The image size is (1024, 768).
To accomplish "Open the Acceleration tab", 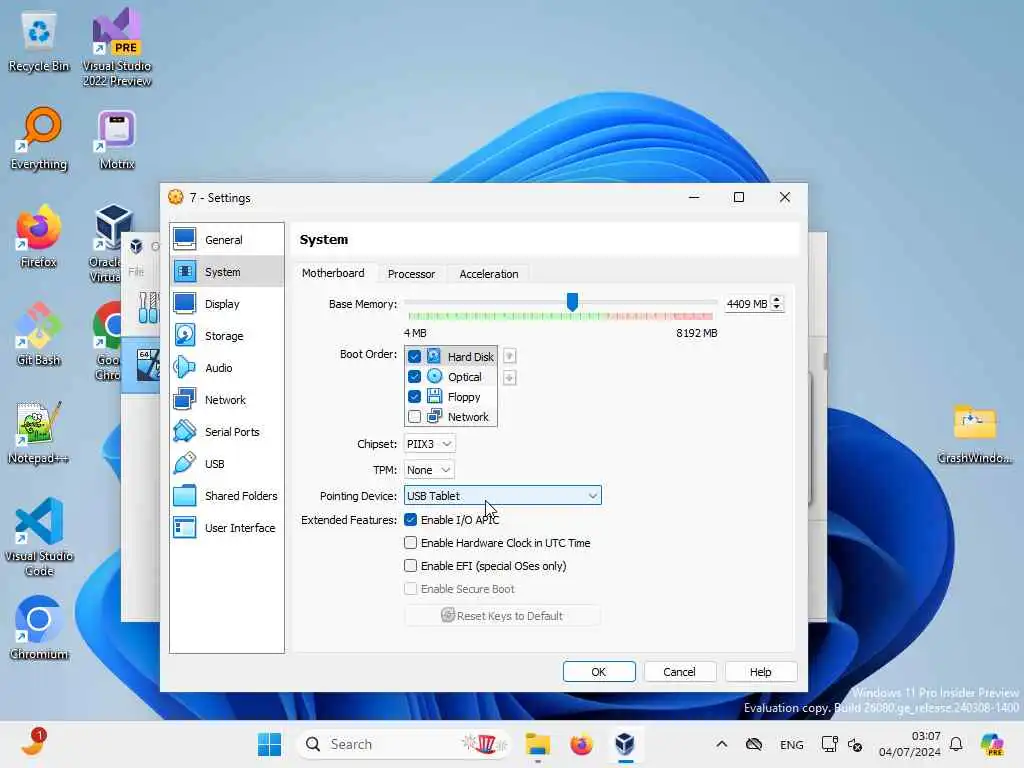I will coord(488,274).
